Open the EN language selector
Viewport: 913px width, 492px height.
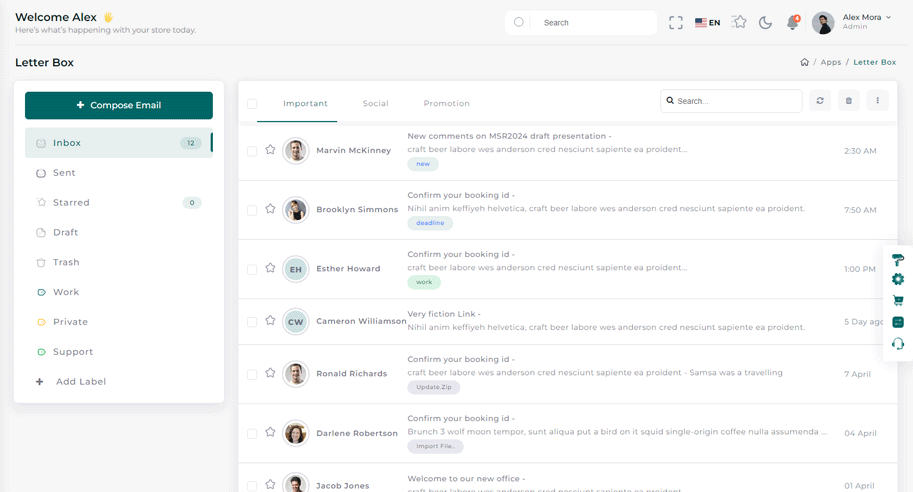pyautogui.click(x=708, y=22)
